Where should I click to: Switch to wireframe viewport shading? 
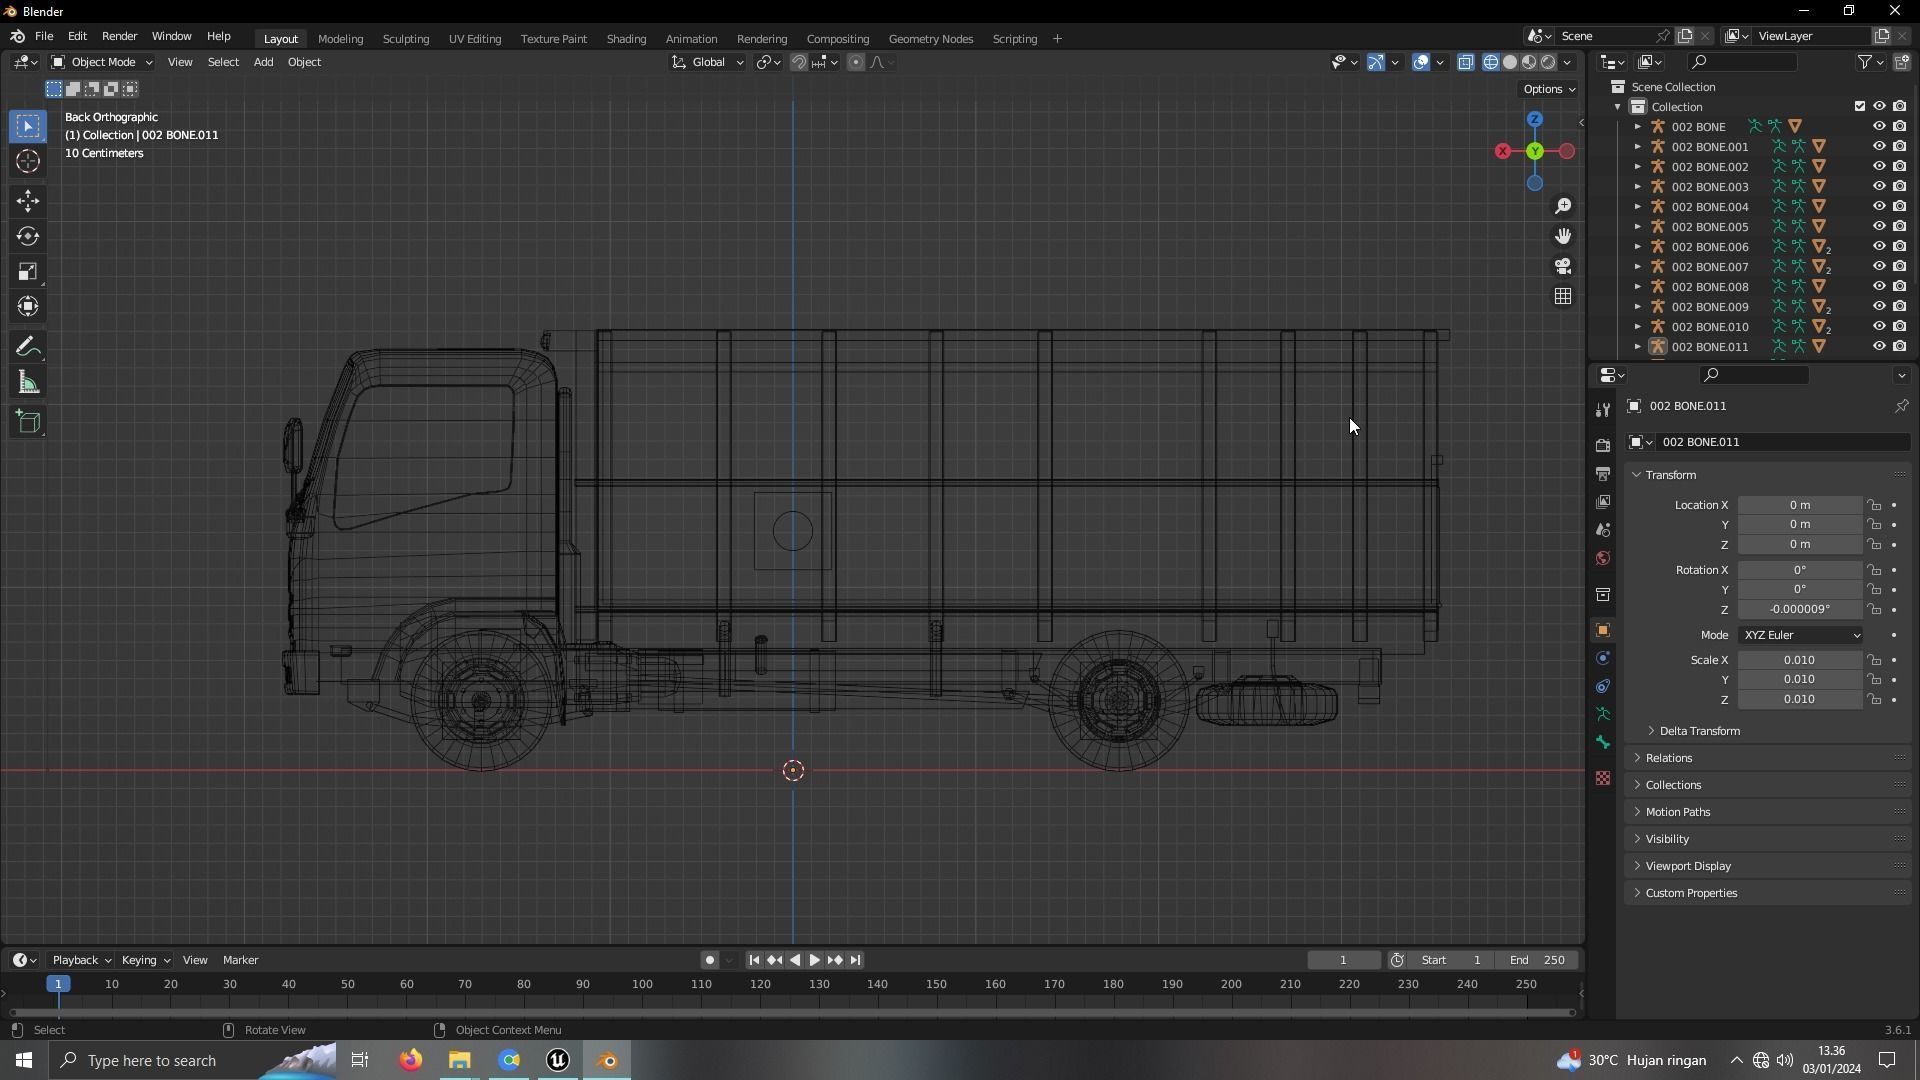click(x=1490, y=62)
